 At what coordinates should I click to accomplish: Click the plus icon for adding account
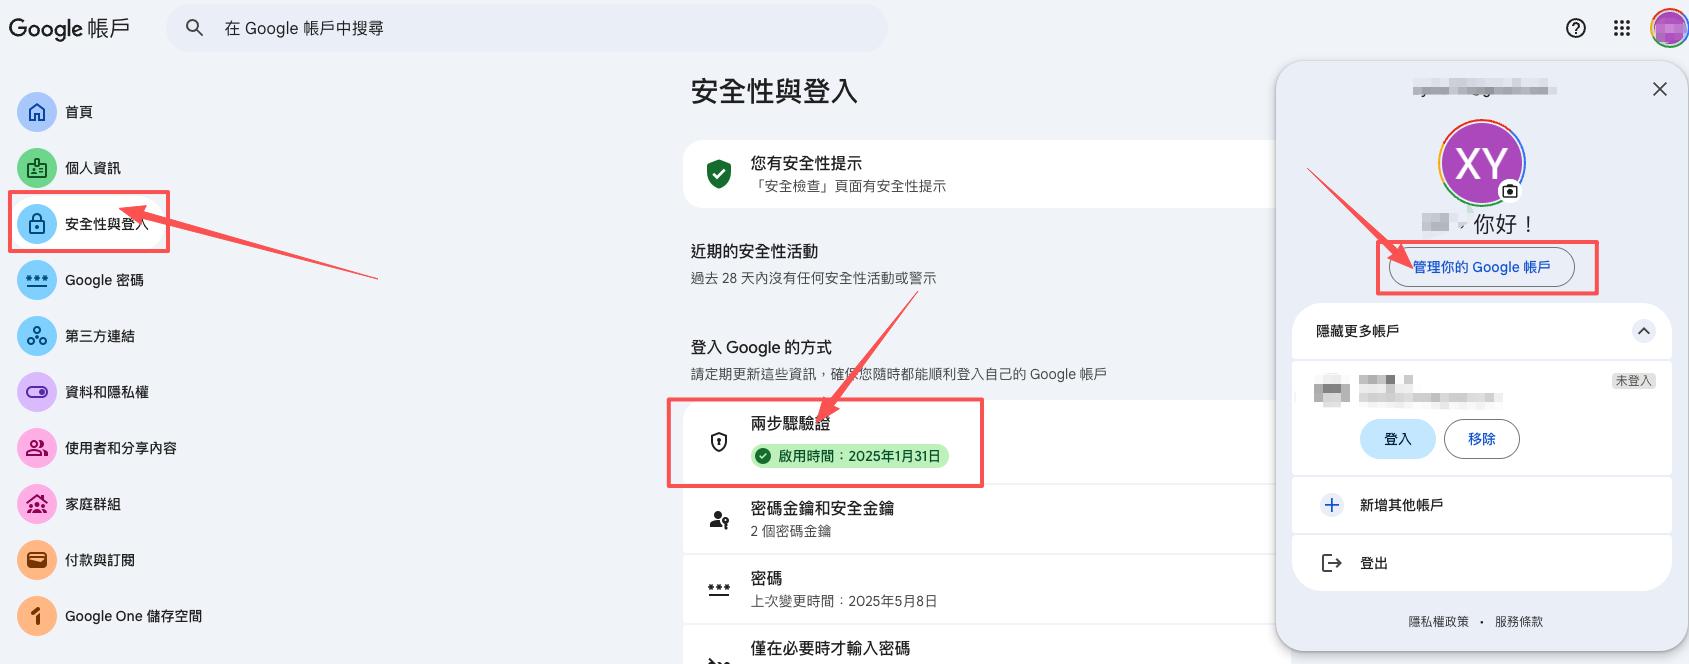pos(1332,505)
